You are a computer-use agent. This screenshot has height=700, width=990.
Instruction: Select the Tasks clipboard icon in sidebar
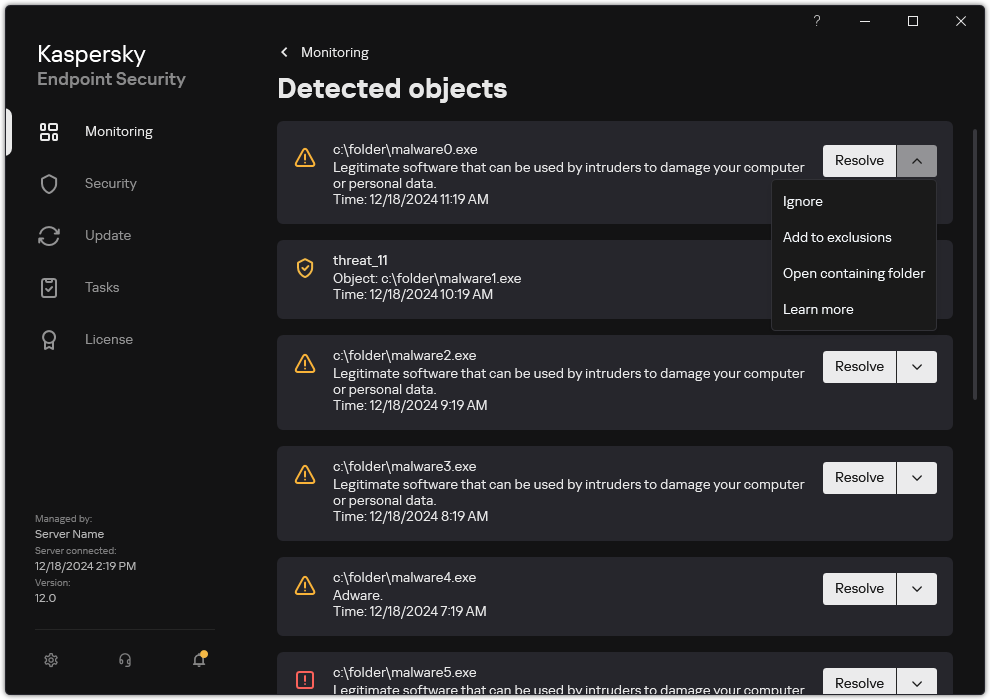point(49,287)
